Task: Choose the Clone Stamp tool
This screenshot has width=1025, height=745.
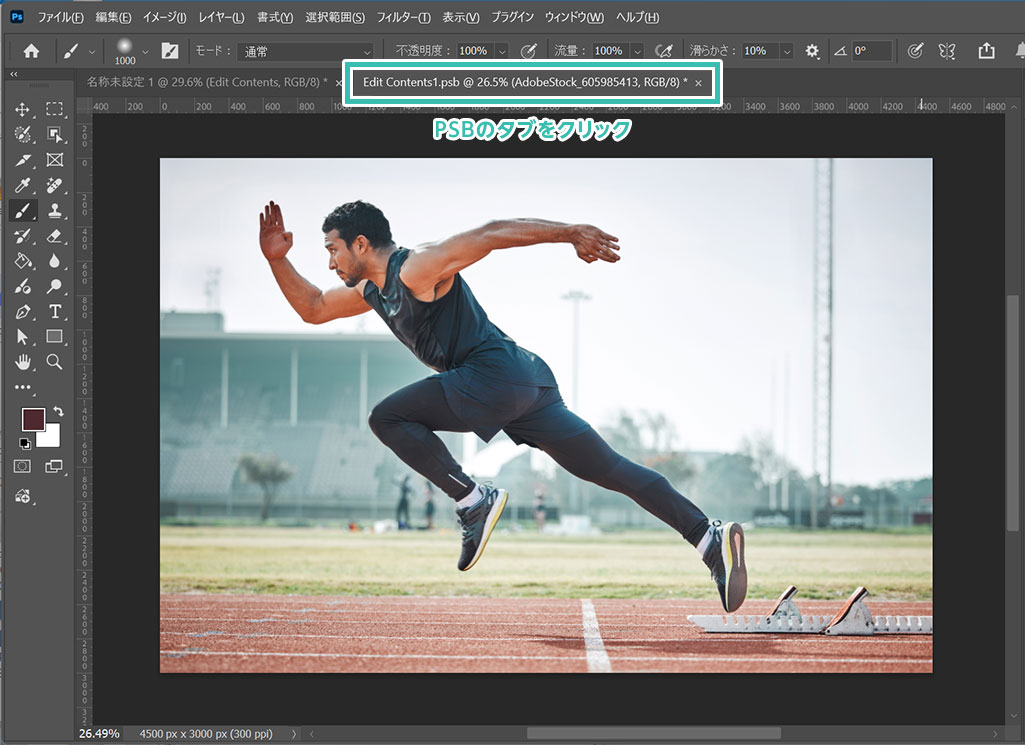Action: point(54,211)
